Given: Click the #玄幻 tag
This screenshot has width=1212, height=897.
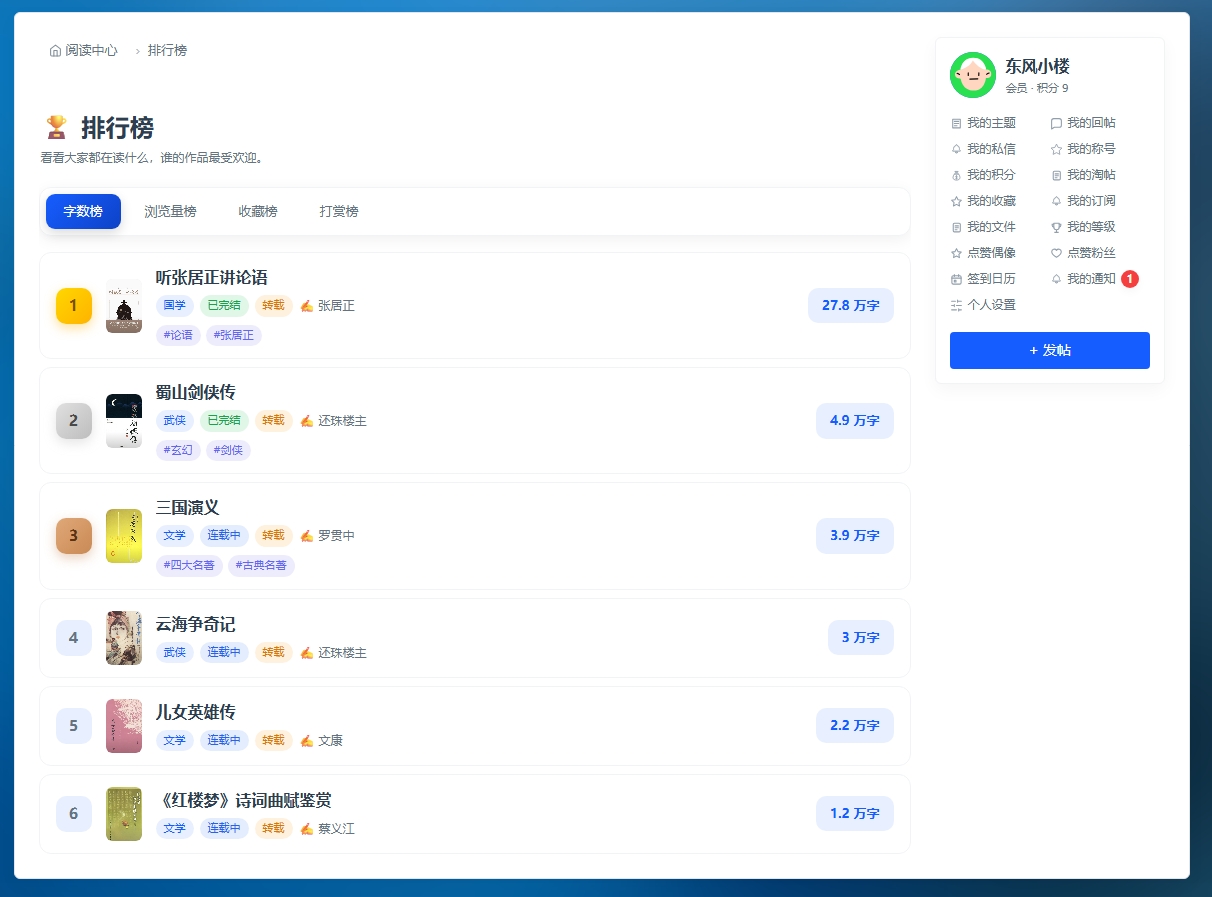Looking at the screenshot, I should (178, 450).
